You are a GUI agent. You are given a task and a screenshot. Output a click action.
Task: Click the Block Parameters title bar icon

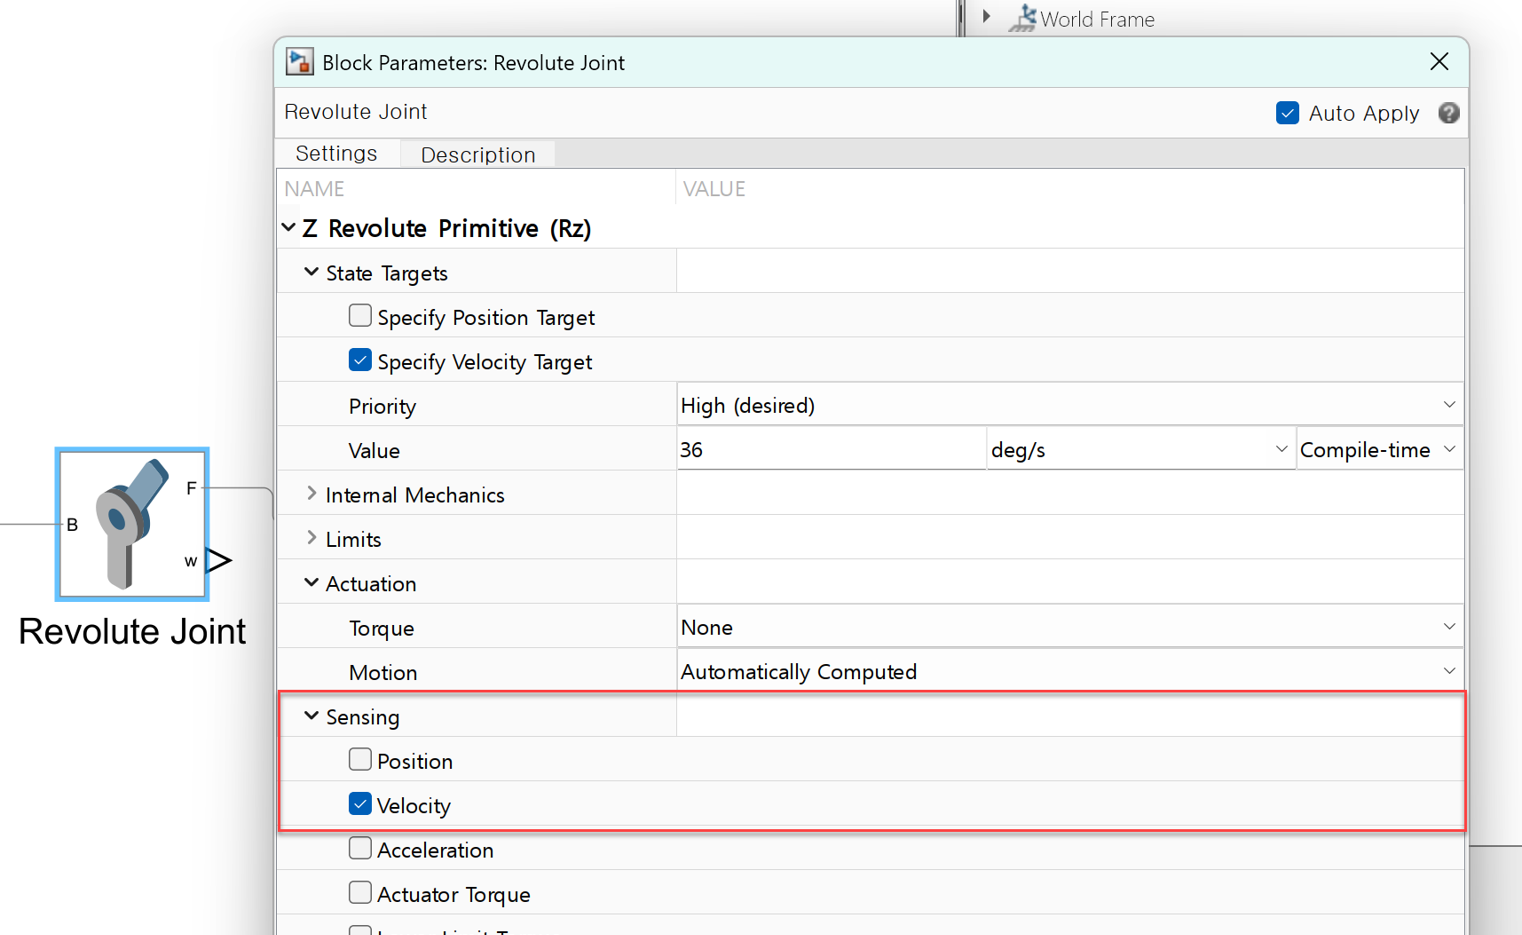(x=299, y=62)
